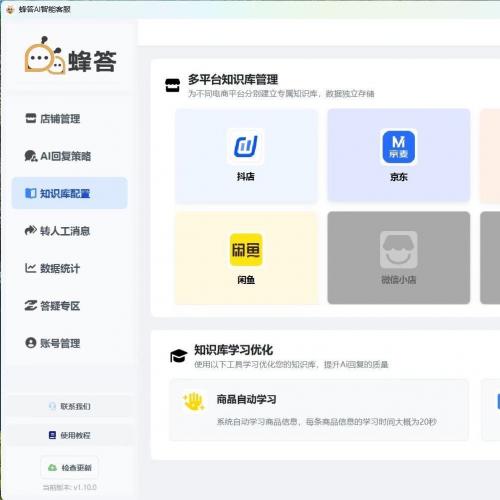Select the disabled 微信小店 card
Image resolution: width=500 pixels, height=500 pixels.
(399, 258)
